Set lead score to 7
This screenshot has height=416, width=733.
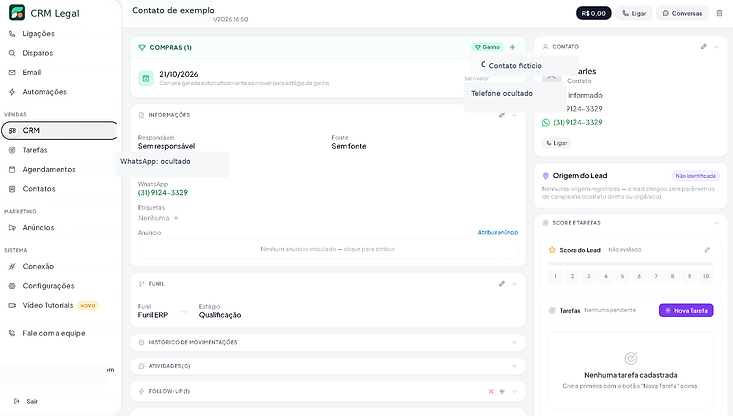pyautogui.click(x=656, y=276)
